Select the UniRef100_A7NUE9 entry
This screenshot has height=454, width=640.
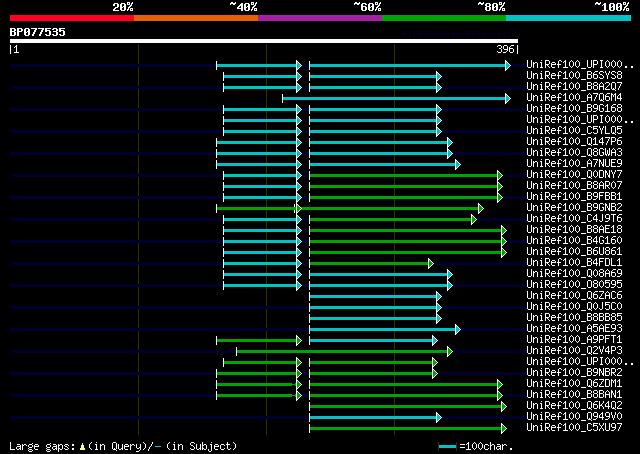point(574,164)
